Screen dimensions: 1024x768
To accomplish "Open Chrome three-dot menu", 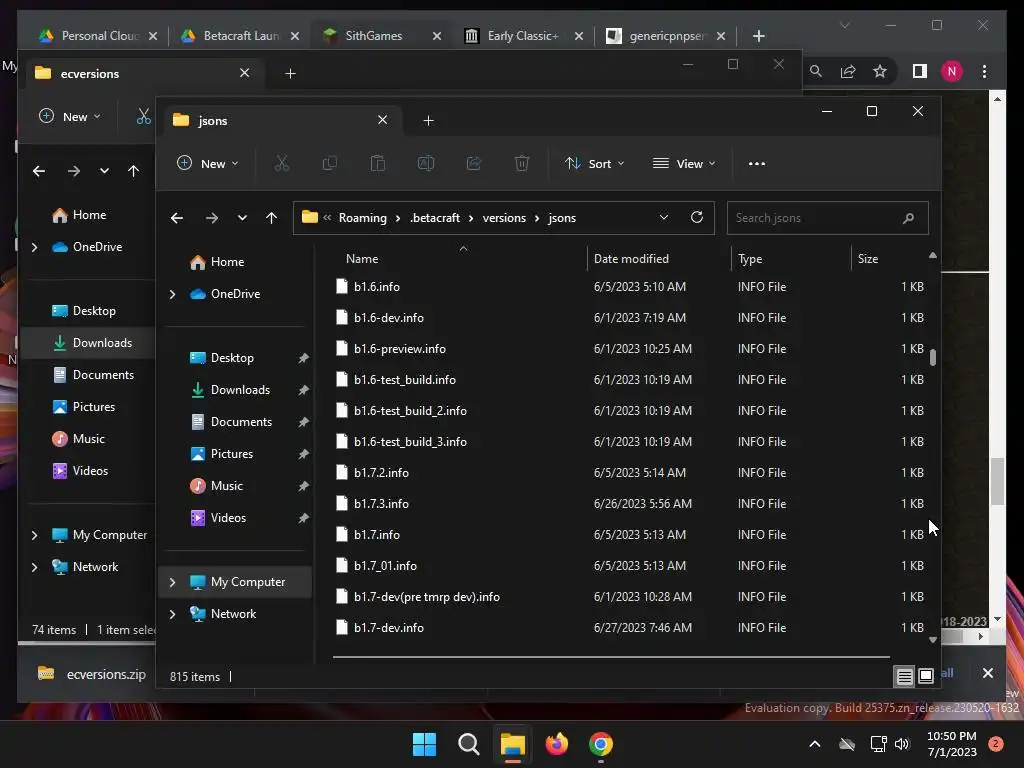I will pyautogui.click(x=985, y=71).
